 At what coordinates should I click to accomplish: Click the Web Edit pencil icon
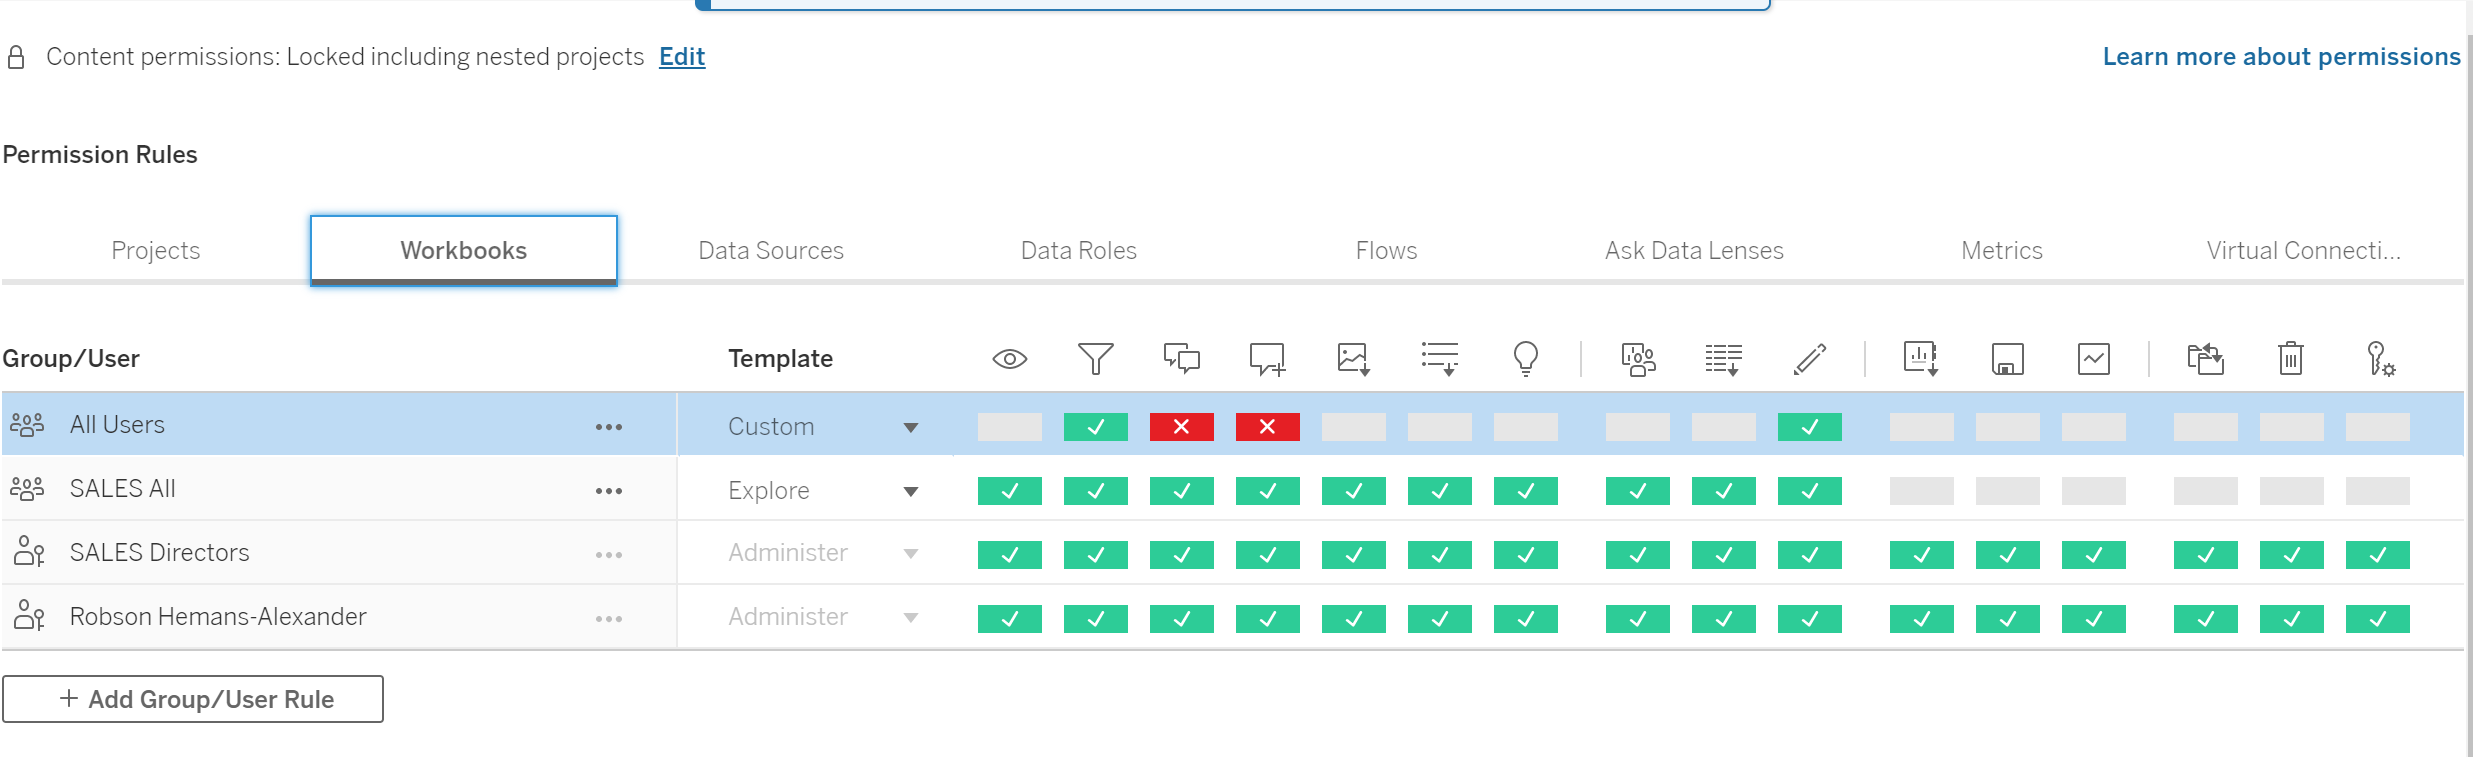click(x=1809, y=359)
